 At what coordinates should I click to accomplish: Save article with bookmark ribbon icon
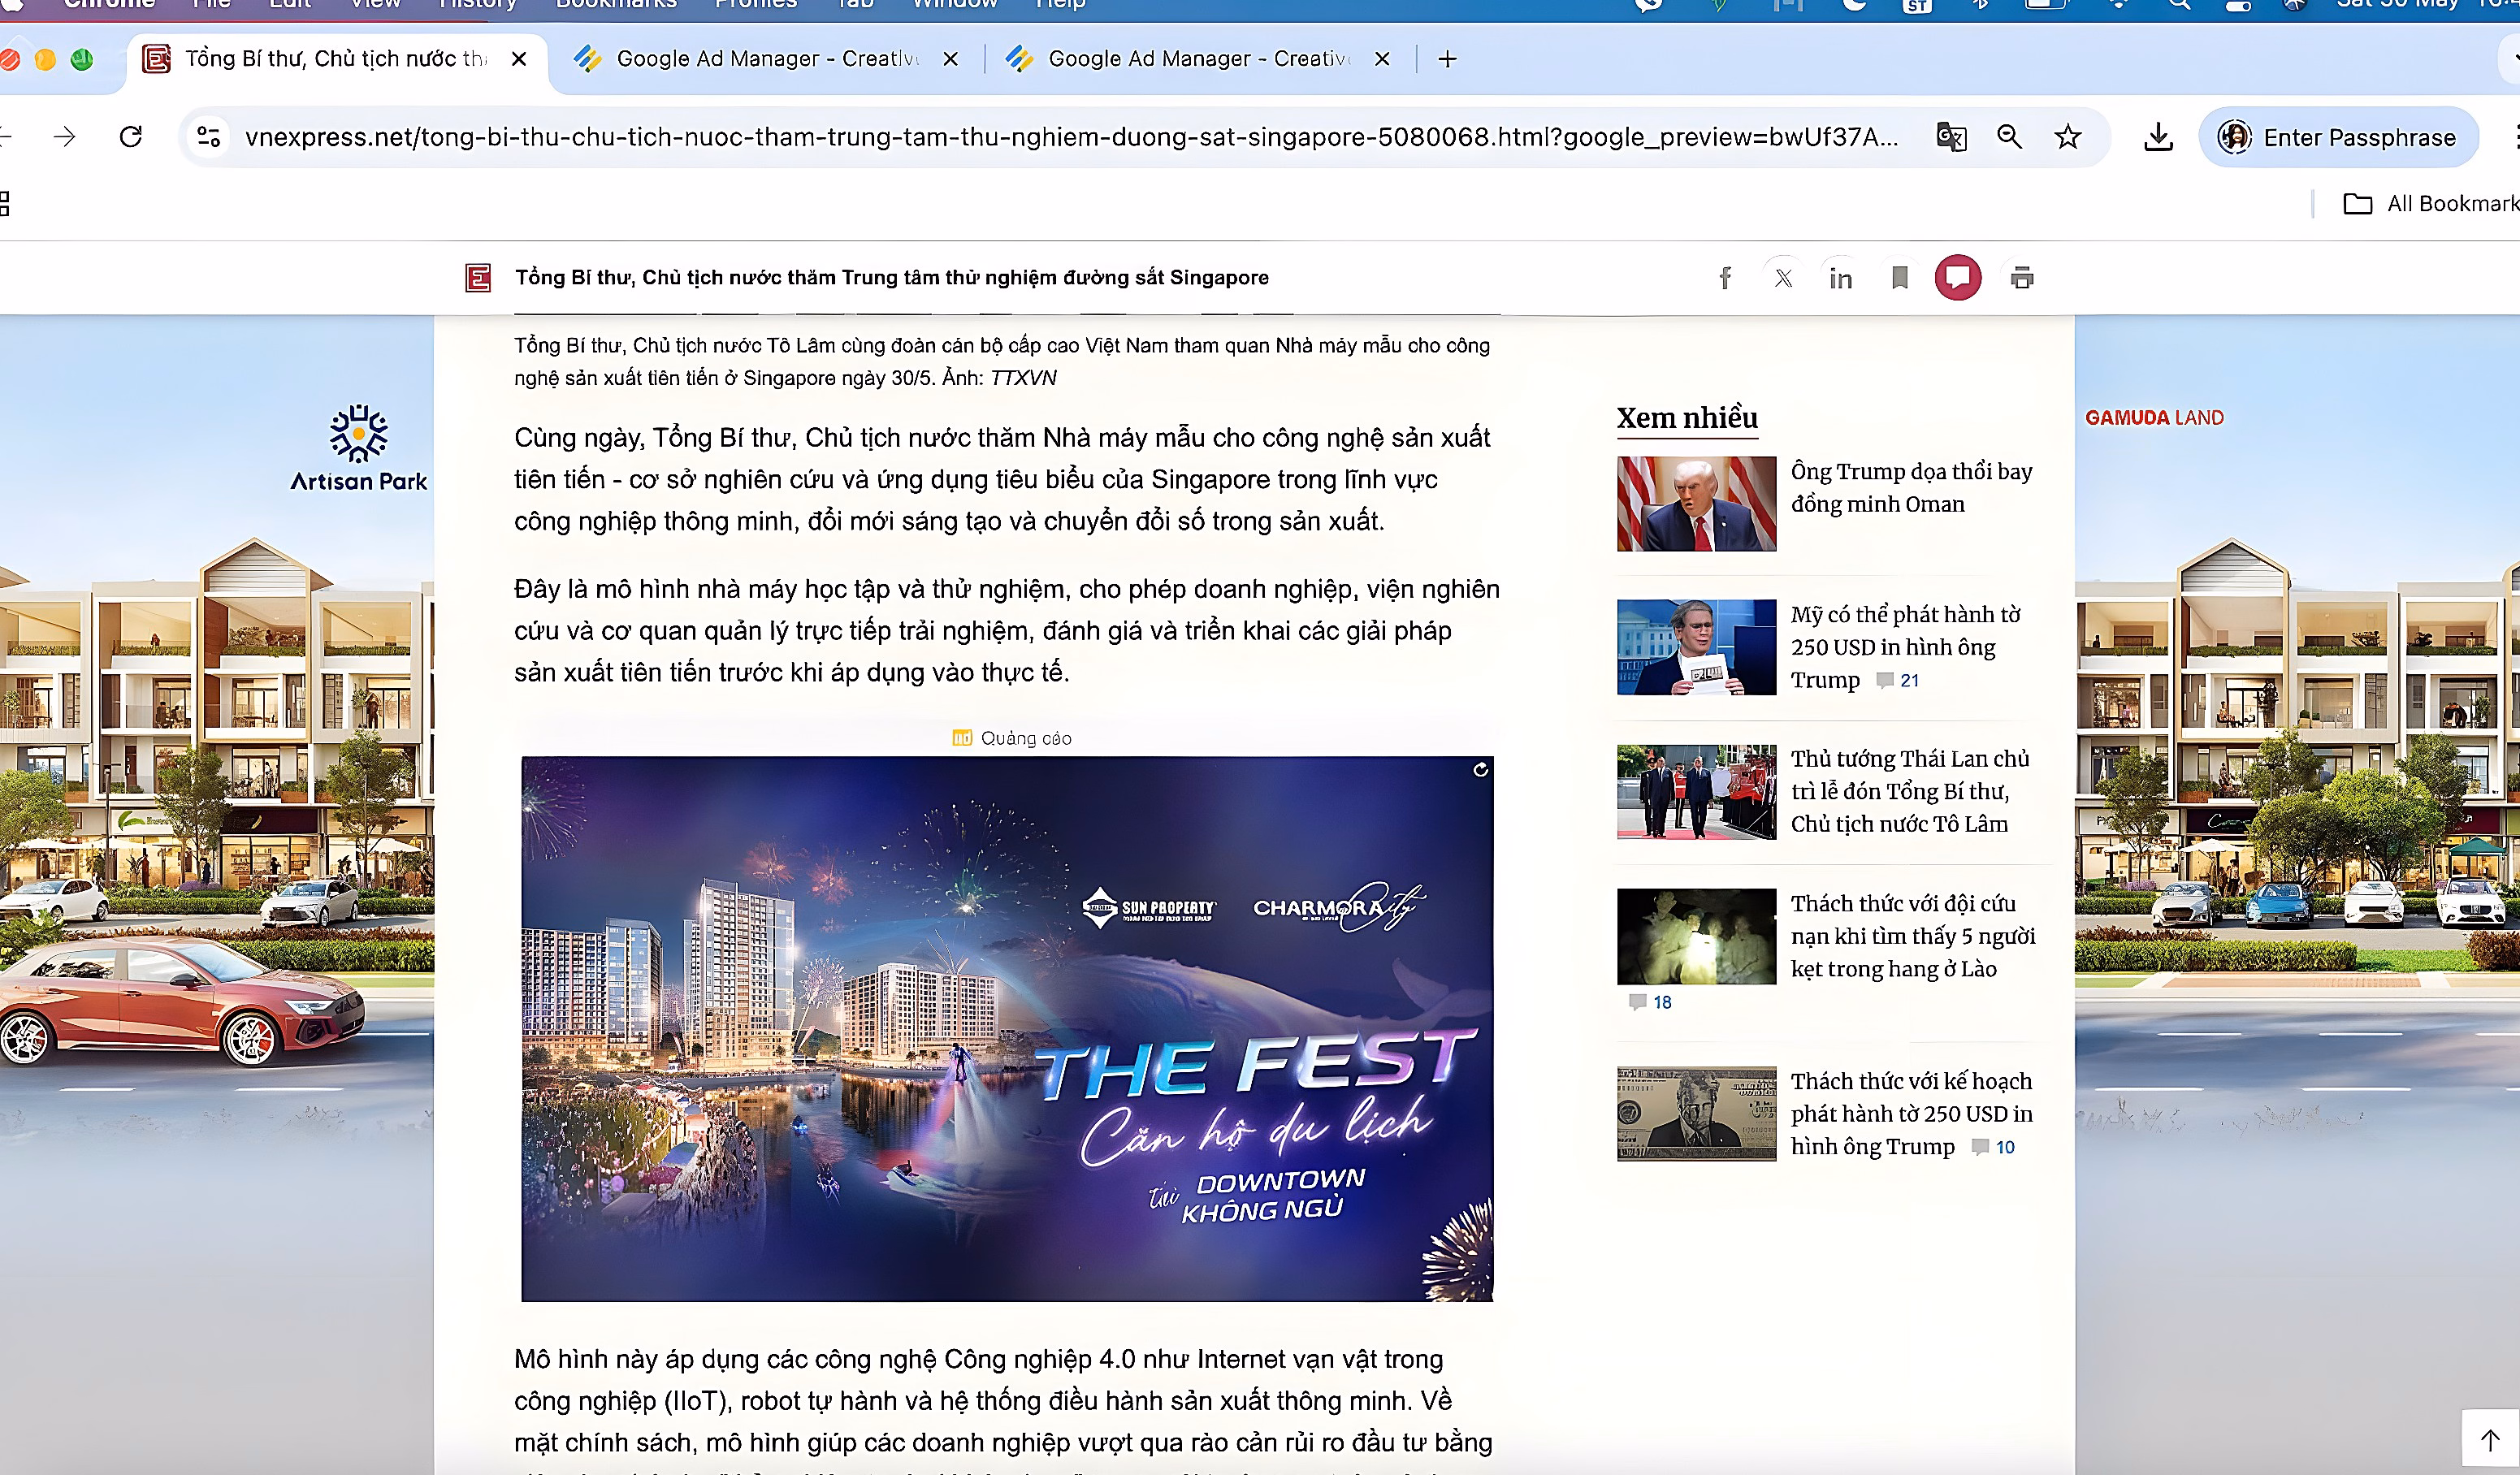click(1899, 278)
